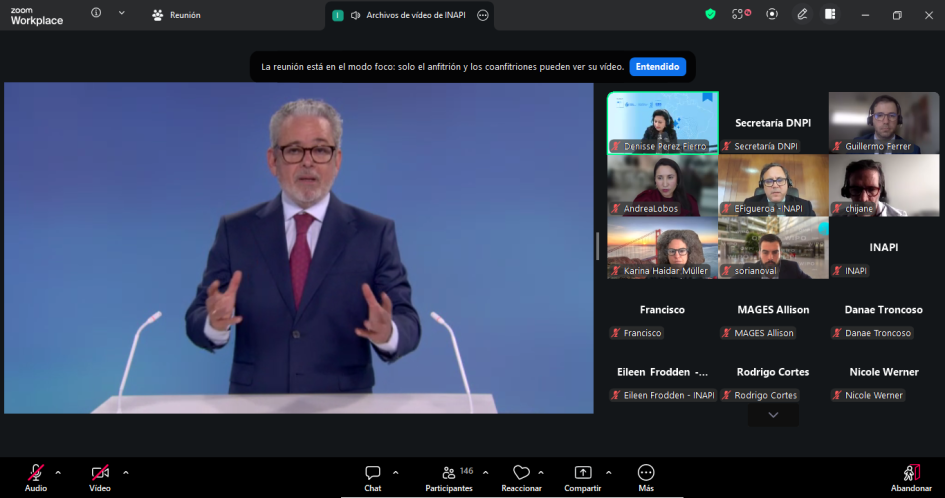
Task: Click muted mic icon beside Rodrigo Cortes label
Action: (x=726, y=396)
